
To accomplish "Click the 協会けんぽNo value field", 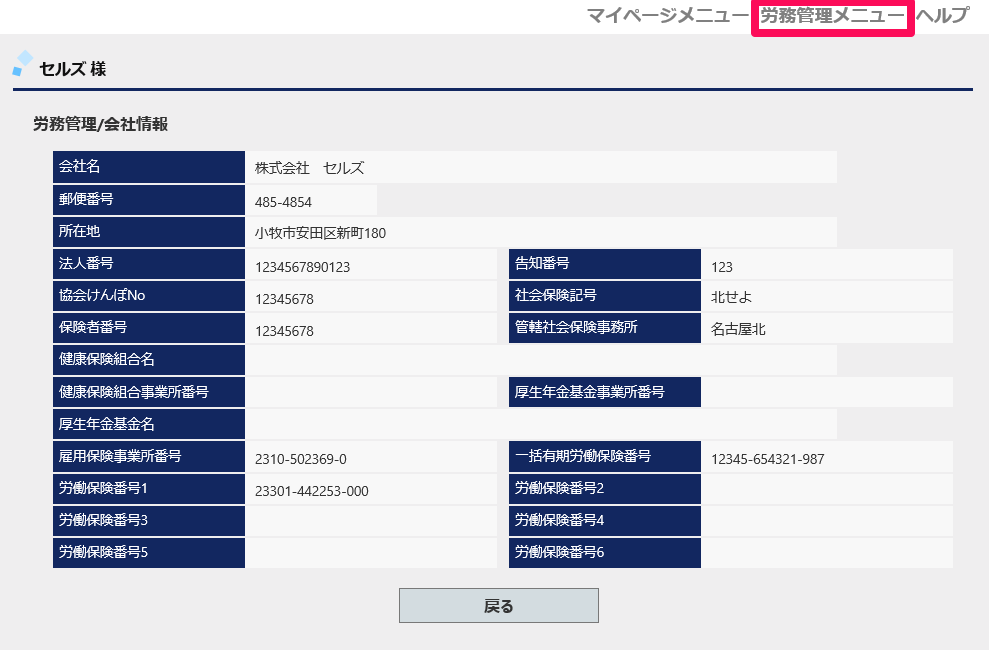I will pos(371,298).
